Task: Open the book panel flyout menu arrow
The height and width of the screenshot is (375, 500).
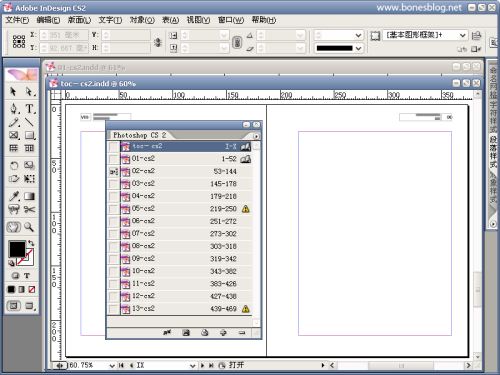Action: pos(256,136)
